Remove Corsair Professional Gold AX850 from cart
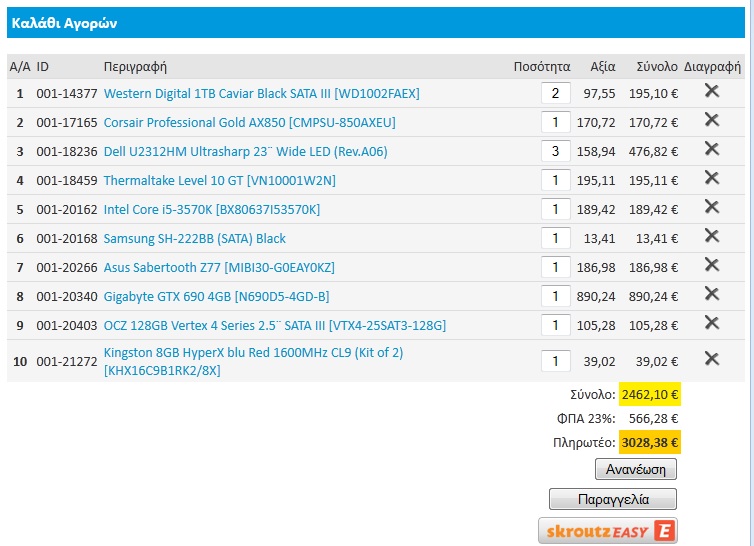The width and height of the screenshot is (754, 546). tap(712, 119)
